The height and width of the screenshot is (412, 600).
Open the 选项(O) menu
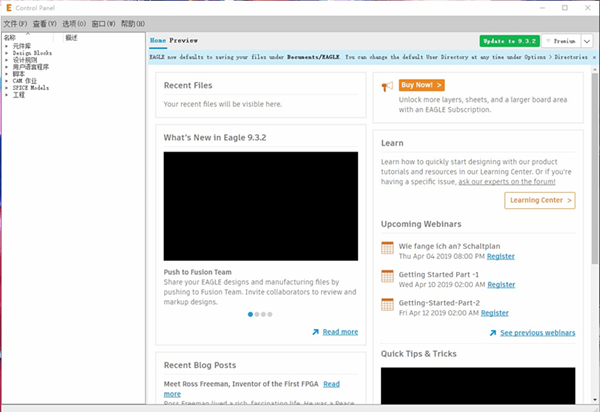74,24
